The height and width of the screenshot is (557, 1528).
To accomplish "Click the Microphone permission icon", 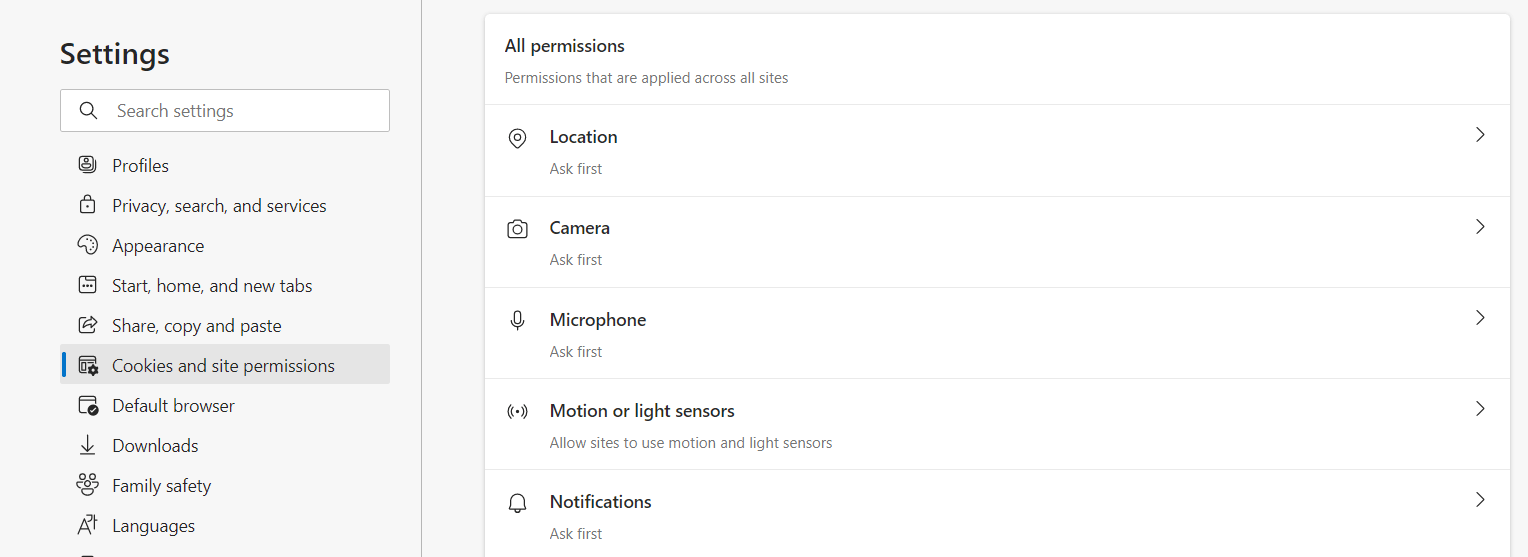I will pos(517,321).
